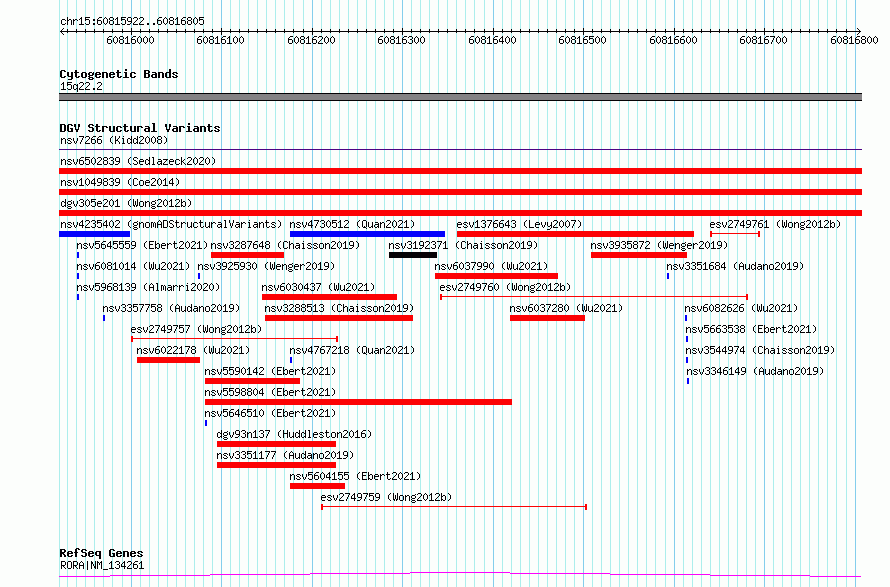The width and height of the screenshot is (890, 587).
Task: Open variant nsv3351684 (Audano2019) label
Action: [735, 266]
